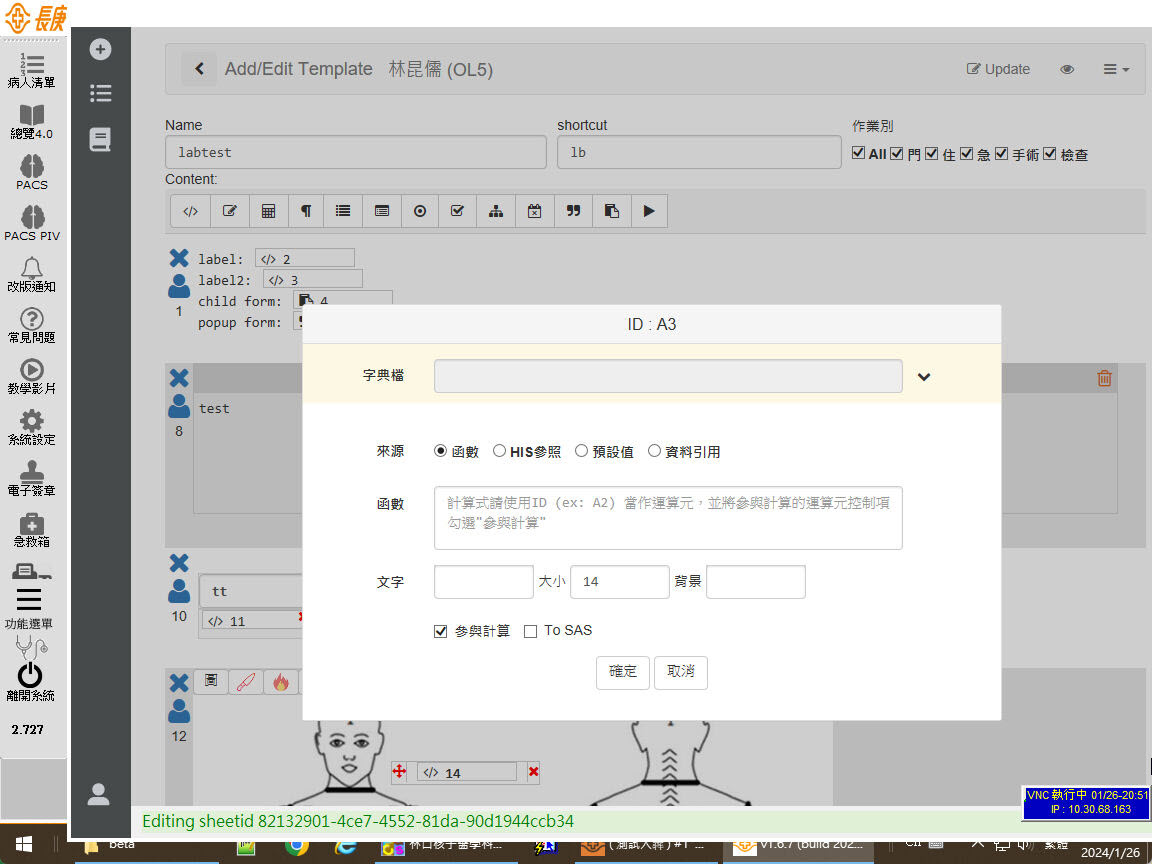The height and width of the screenshot is (864, 1152).
Task: Select the HIS參照 radio option
Action: point(500,451)
